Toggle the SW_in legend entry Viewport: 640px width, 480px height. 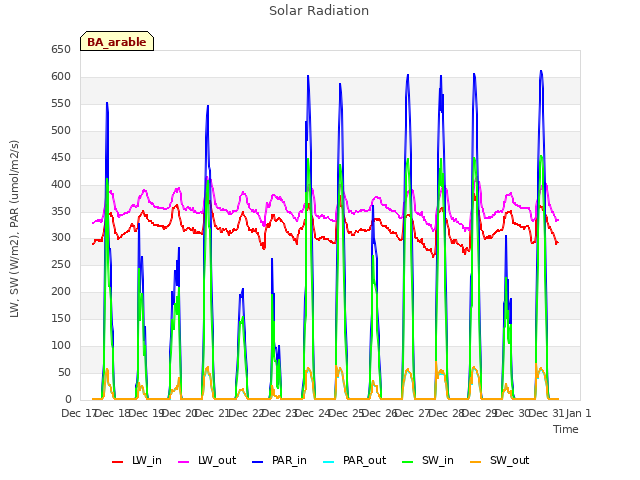(x=428, y=461)
